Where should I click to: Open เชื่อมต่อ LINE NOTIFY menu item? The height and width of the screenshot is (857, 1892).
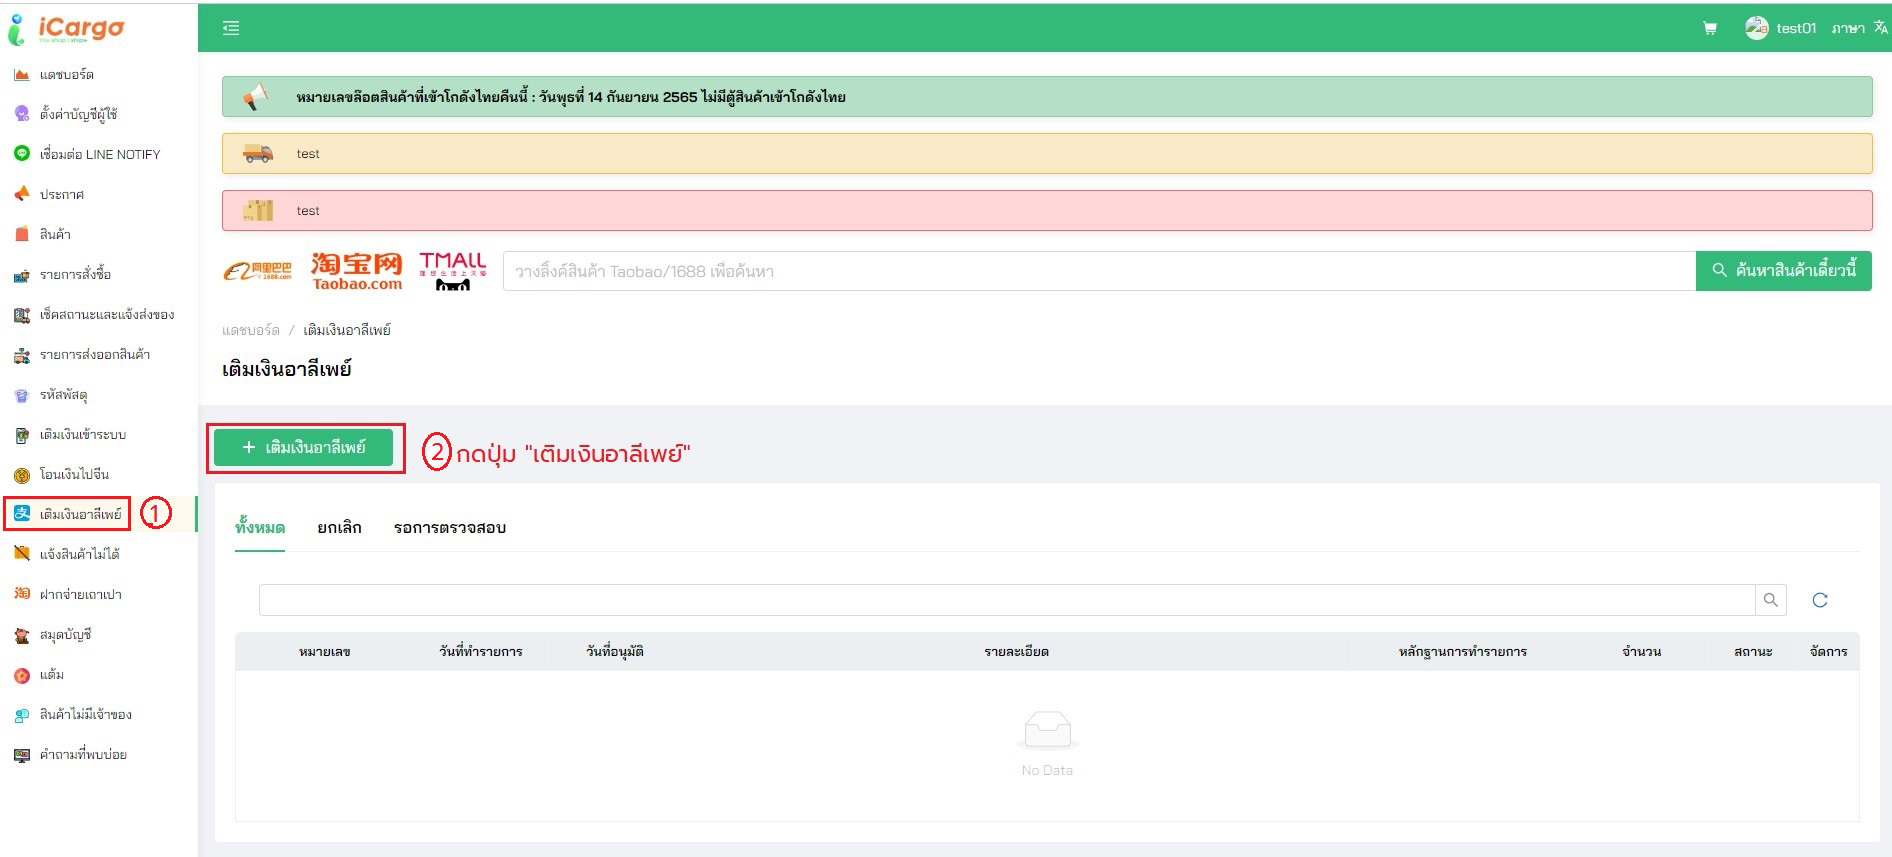tap(100, 154)
